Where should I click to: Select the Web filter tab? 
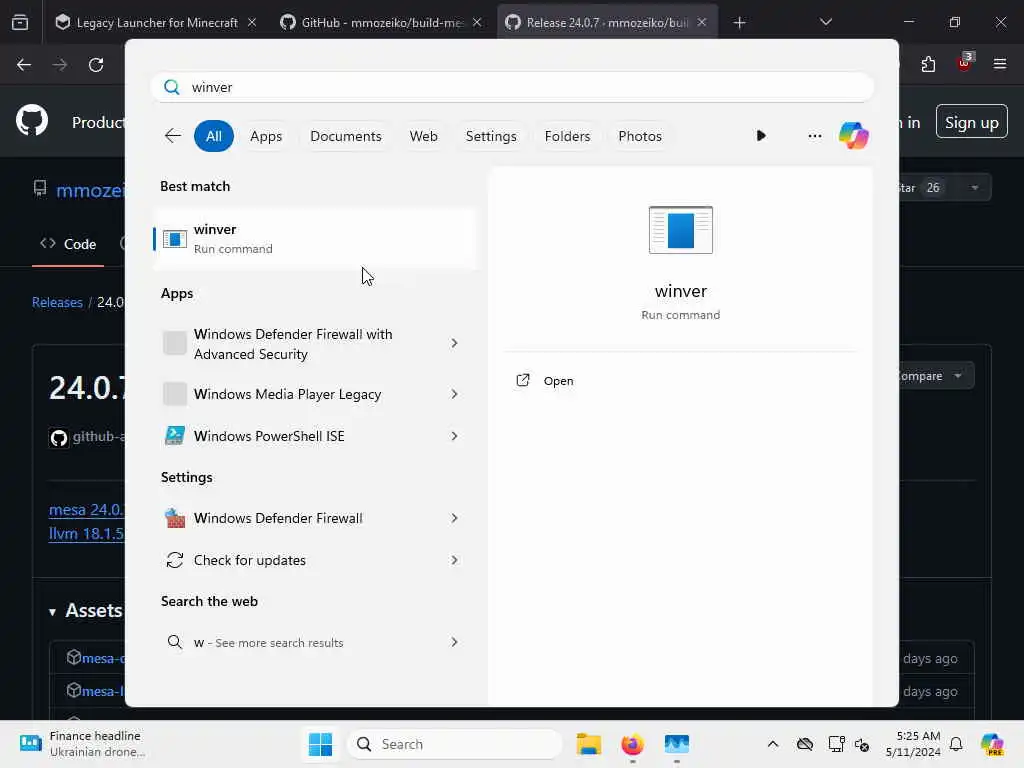(x=423, y=136)
